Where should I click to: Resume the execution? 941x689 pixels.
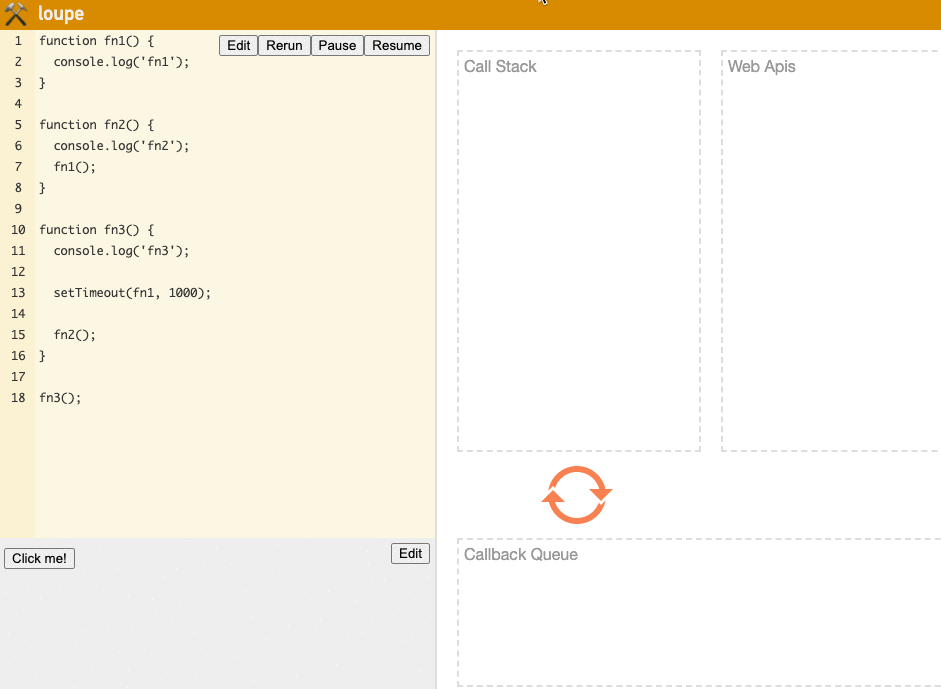(x=397, y=46)
